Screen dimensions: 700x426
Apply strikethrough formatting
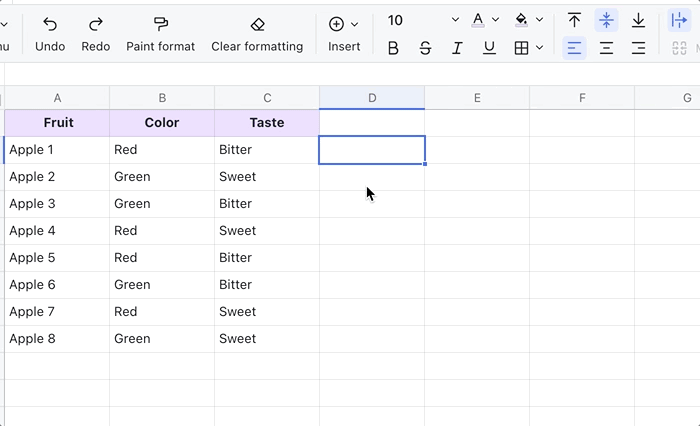click(x=425, y=48)
